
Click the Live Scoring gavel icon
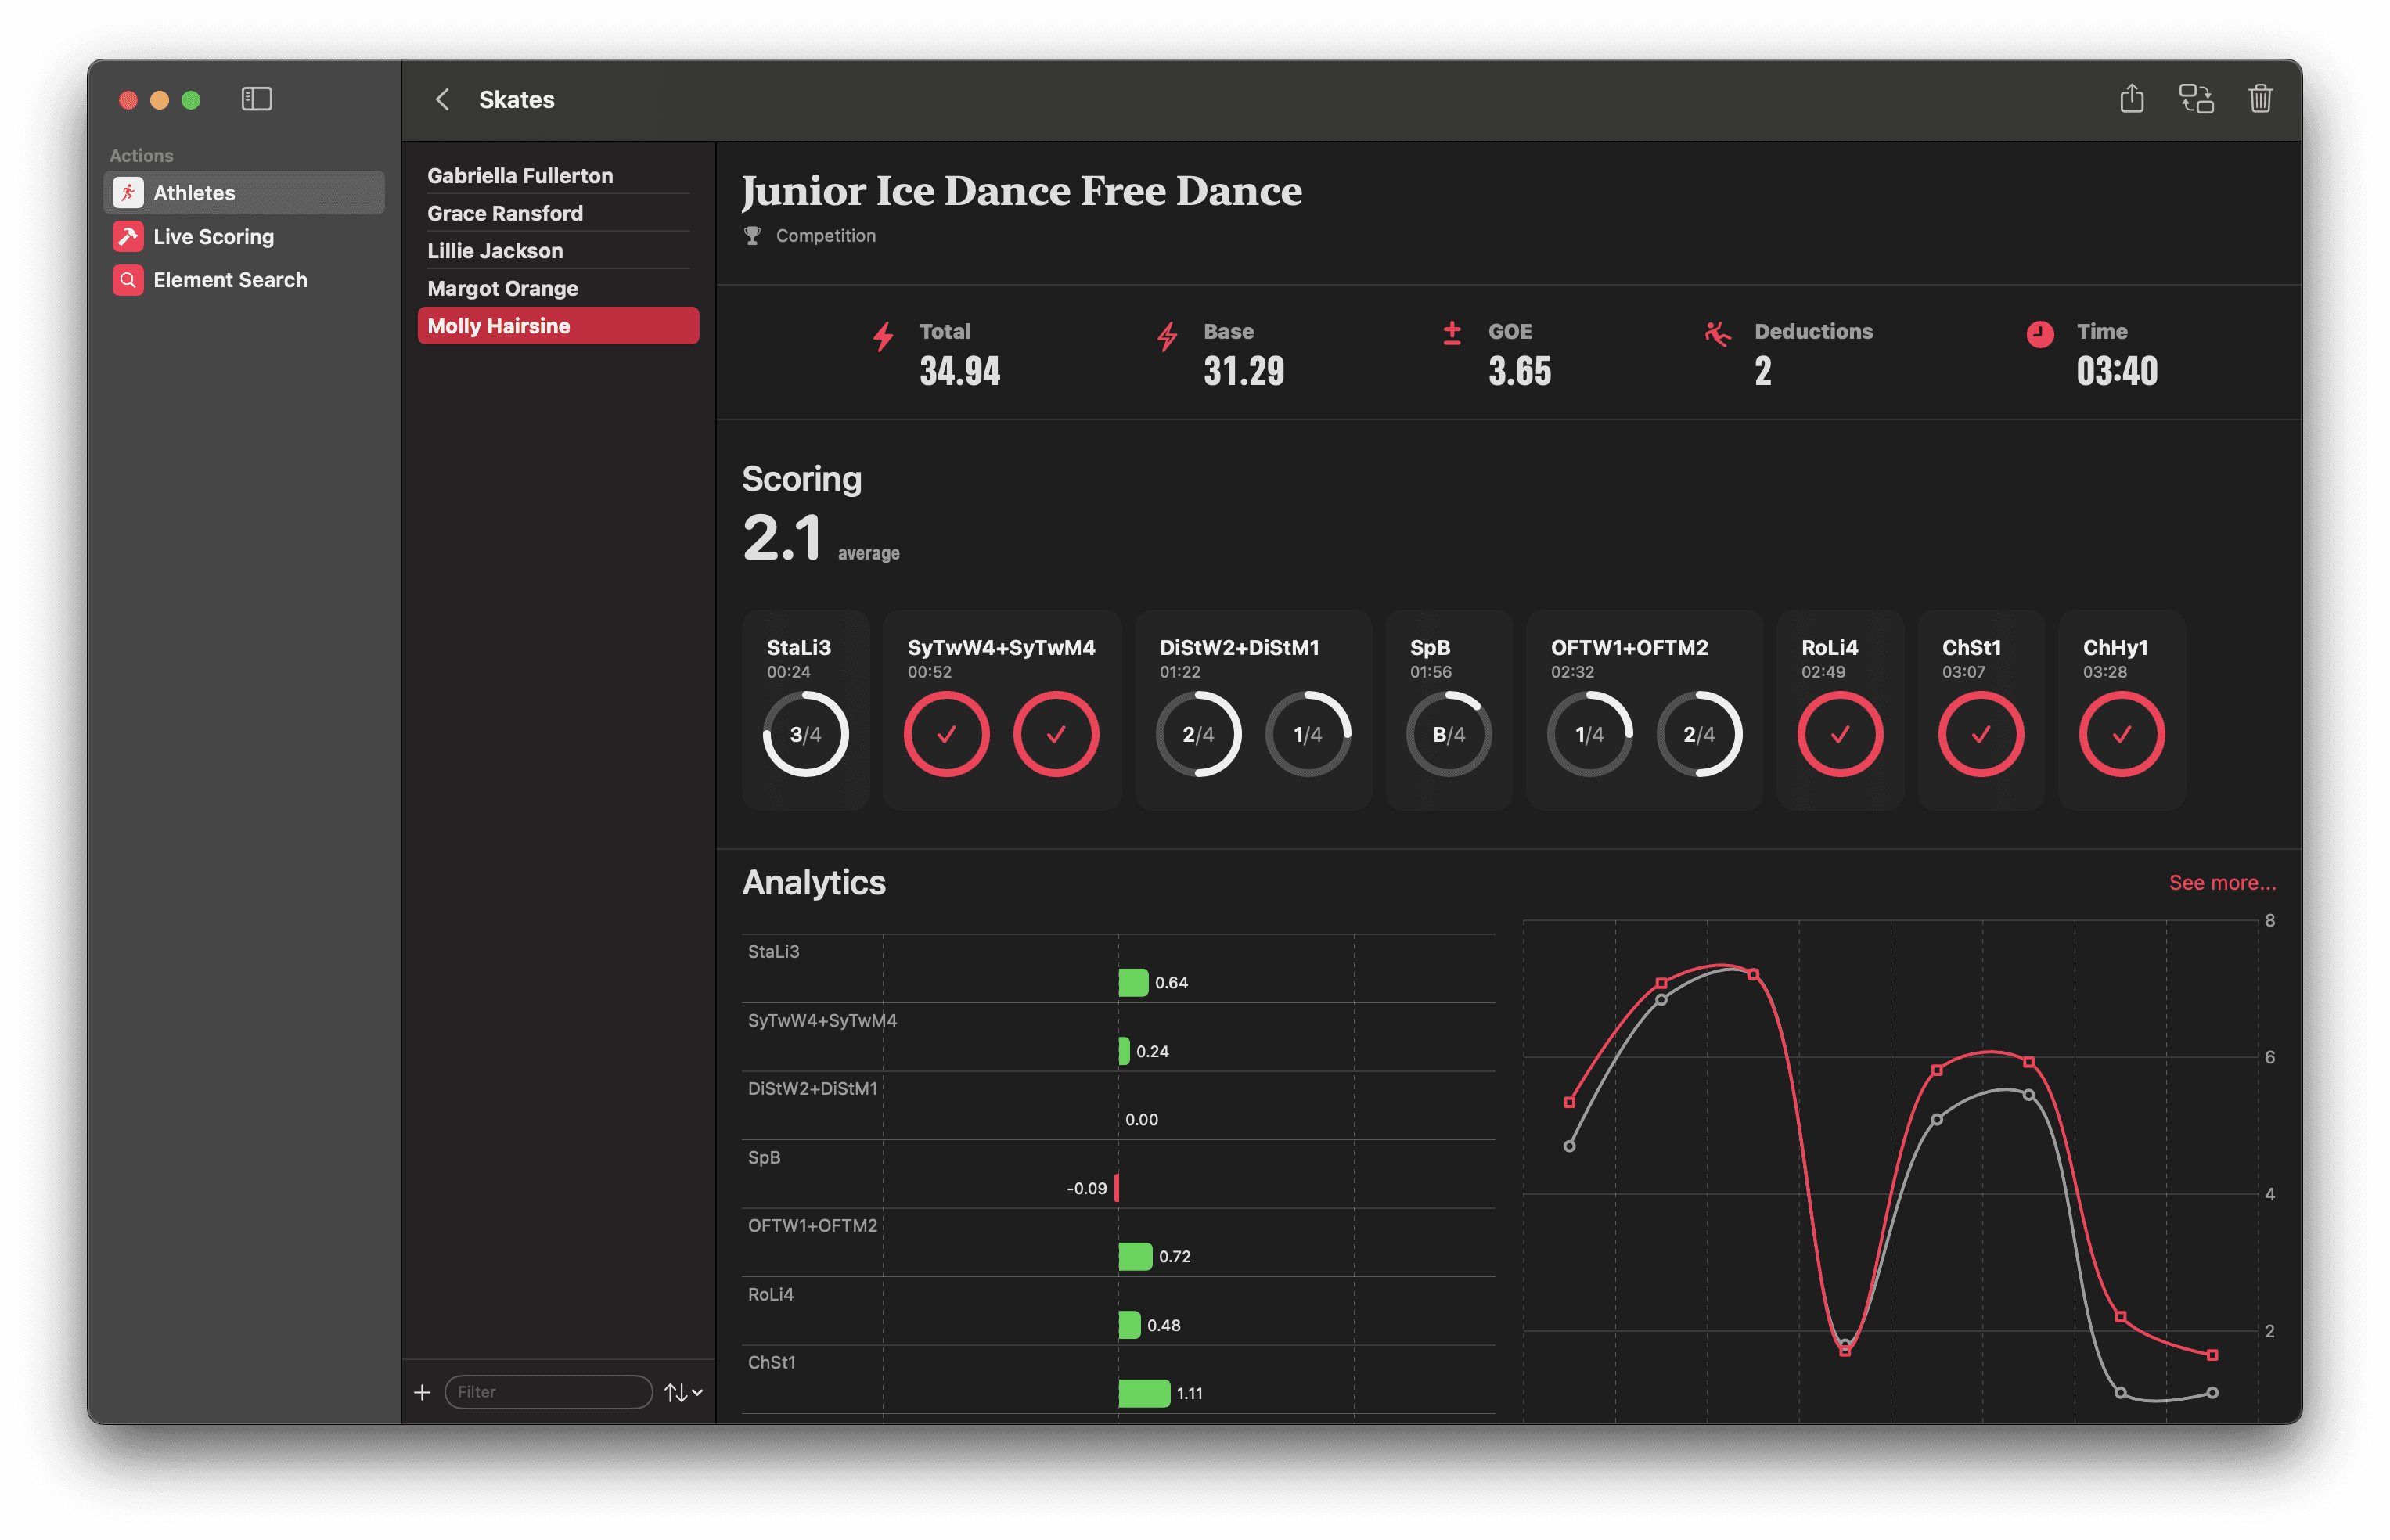[128, 236]
